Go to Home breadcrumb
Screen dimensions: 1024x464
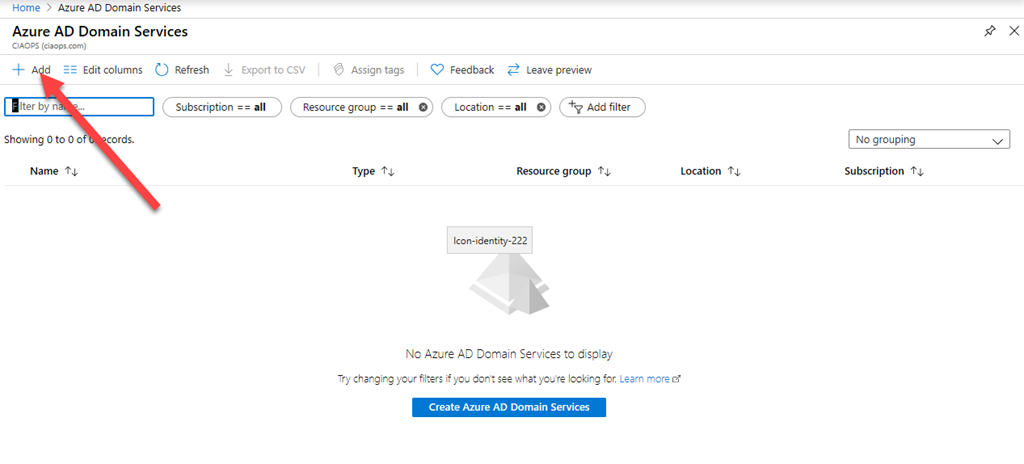(x=26, y=8)
